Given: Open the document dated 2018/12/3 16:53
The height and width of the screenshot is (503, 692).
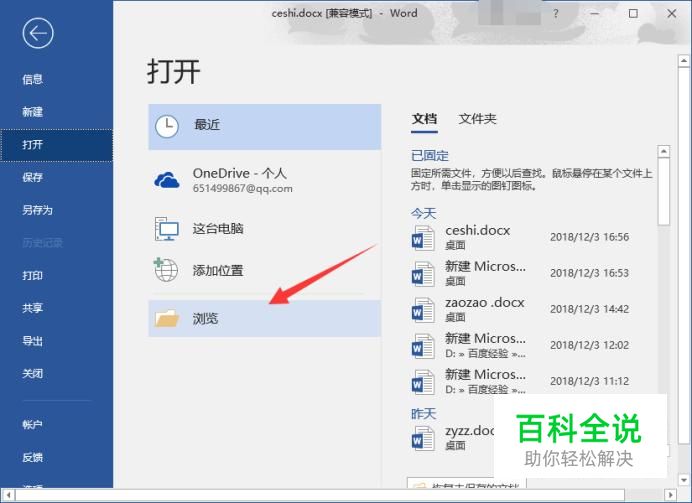Looking at the screenshot, I should 532,274.
